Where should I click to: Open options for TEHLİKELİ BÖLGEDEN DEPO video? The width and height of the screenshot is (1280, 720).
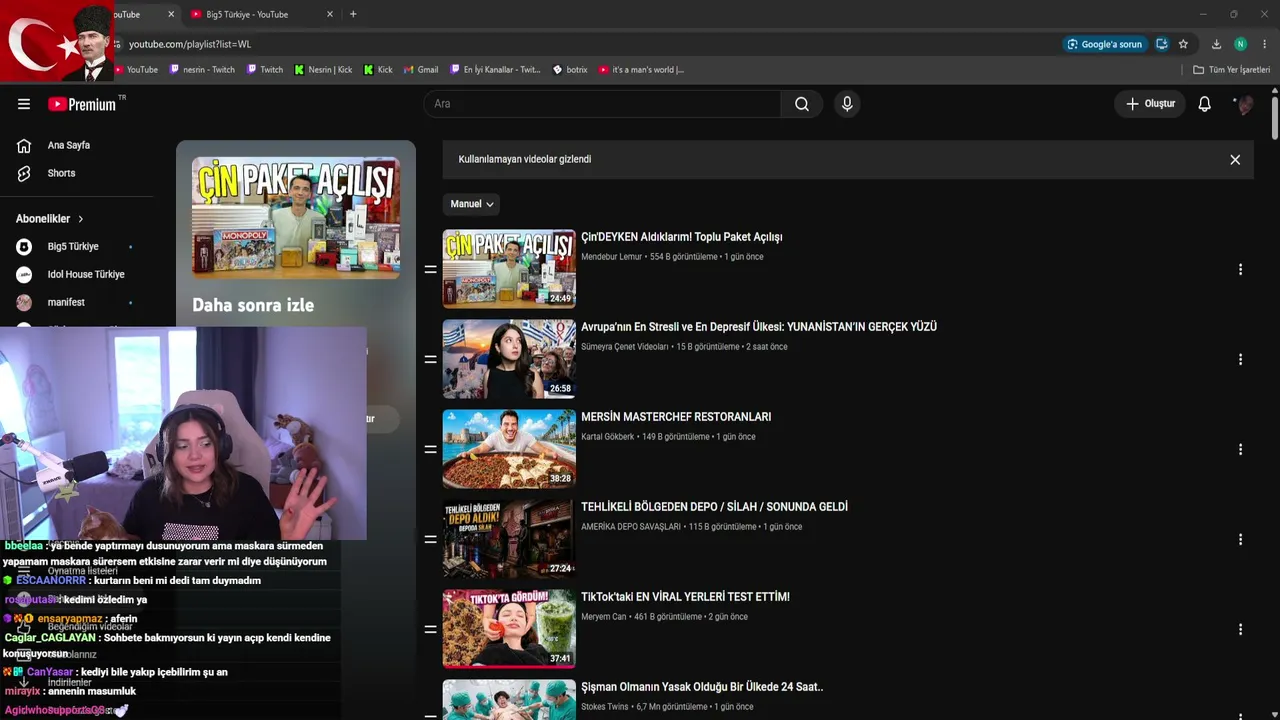pos(1240,539)
